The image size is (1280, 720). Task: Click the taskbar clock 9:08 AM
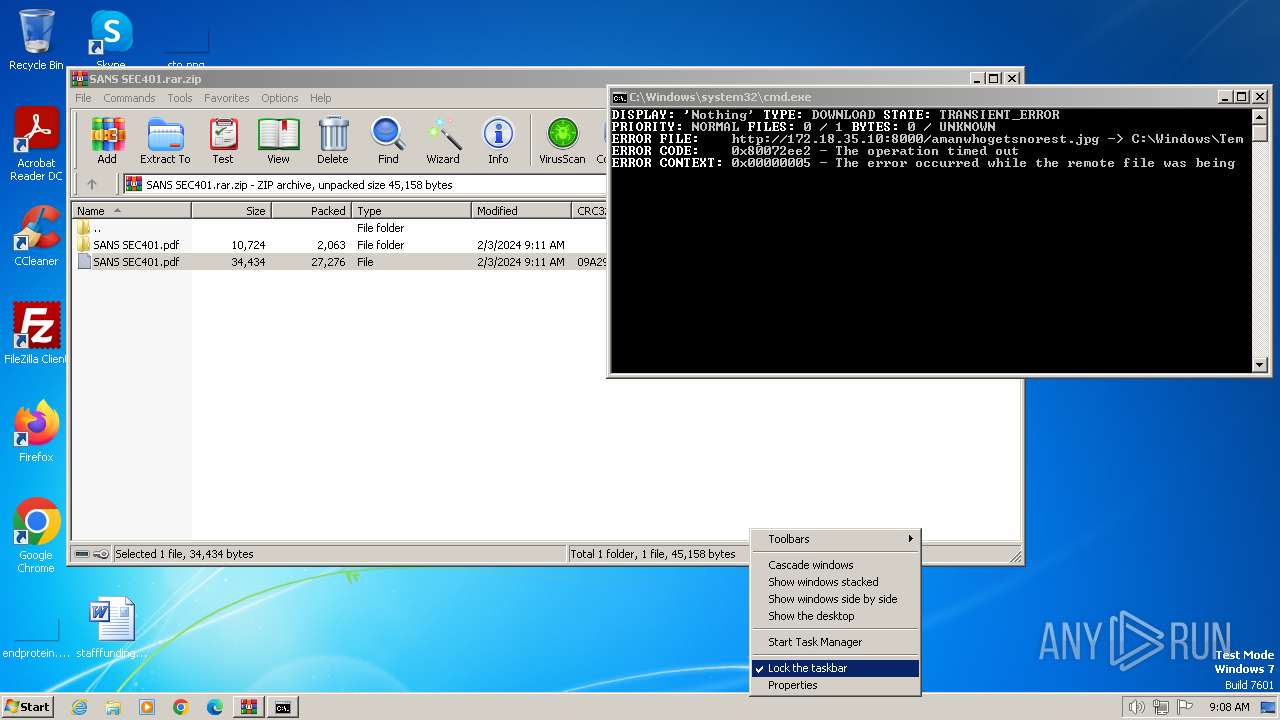(x=1229, y=707)
